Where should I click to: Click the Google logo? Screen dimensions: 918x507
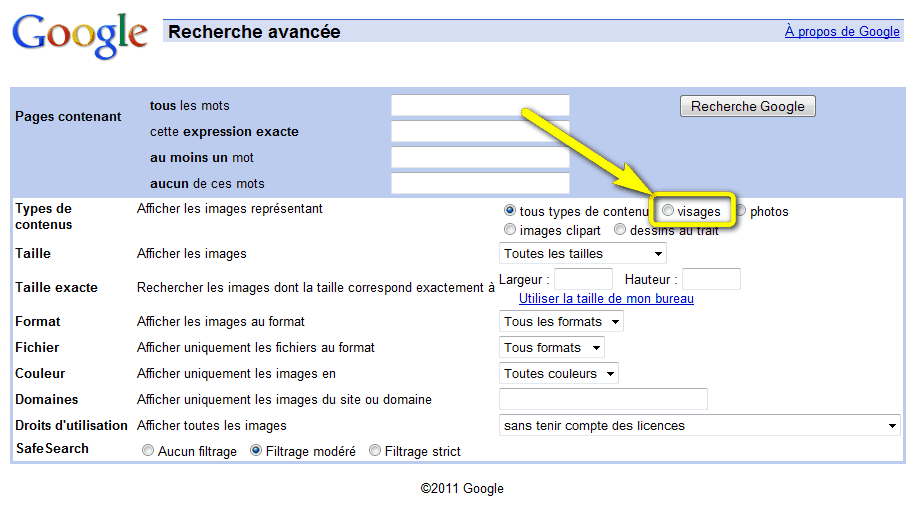click(x=80, y=35)
